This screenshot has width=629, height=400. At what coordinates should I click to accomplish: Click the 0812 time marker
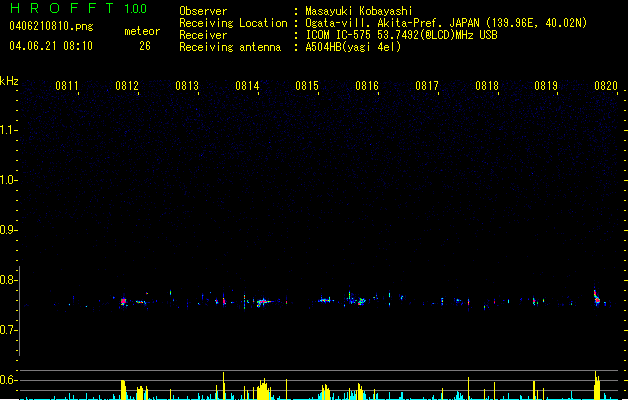point(127,86)
